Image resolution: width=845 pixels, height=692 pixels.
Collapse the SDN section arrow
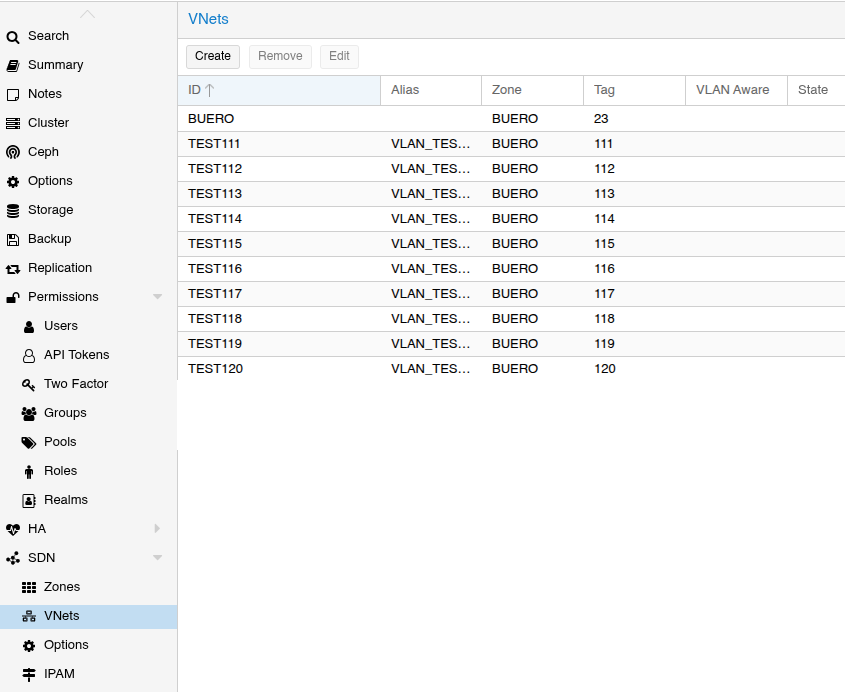coord(157,558)
